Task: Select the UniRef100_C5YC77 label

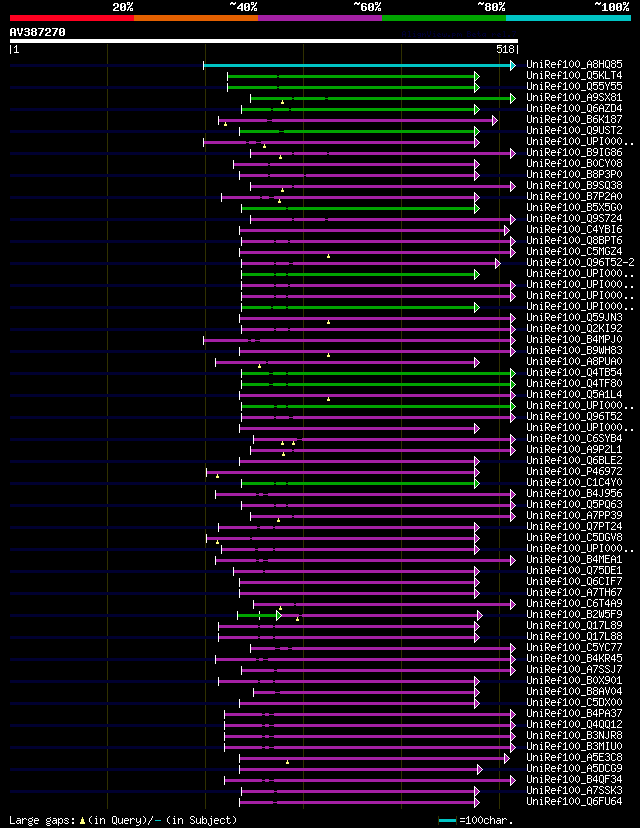Action: point(575,647)
